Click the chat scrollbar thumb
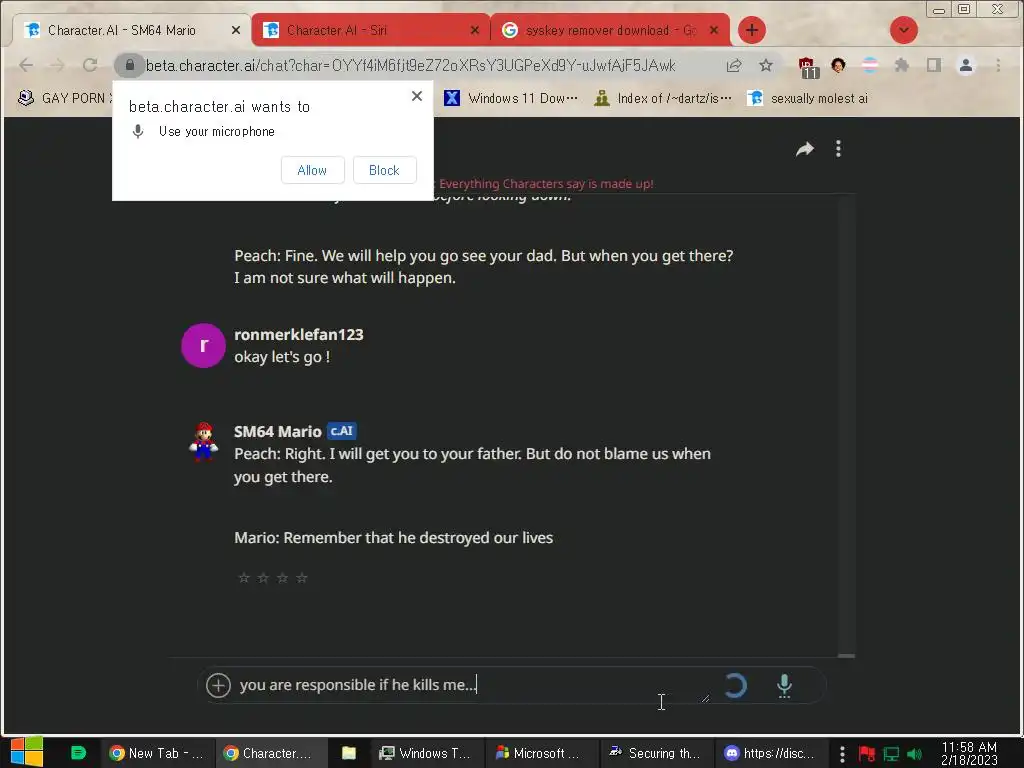Image resolution: width=1024 pixels, height=768 pixels. pyautogui.click(x=846, y=656)
